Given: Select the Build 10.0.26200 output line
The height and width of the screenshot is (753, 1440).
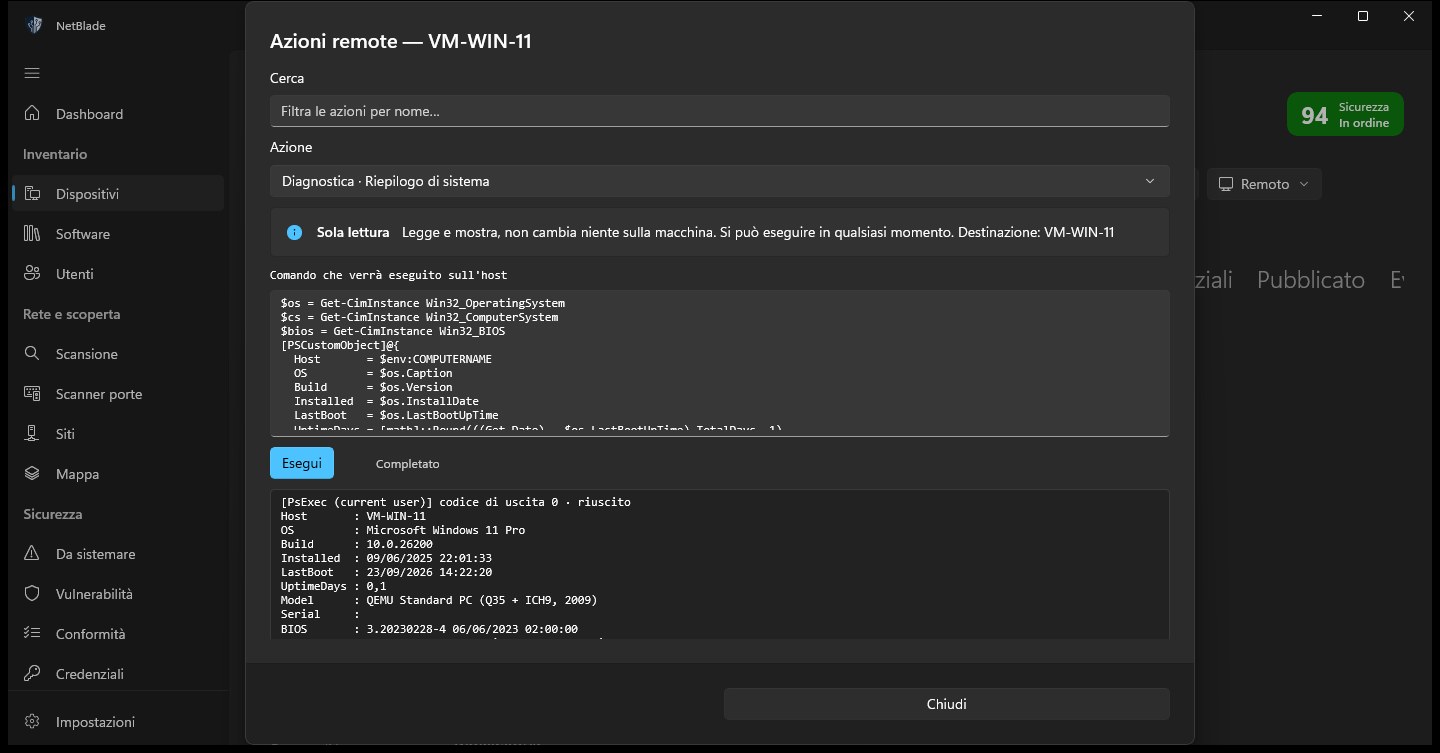Looking at the screenshot, I should pos(357,544).
